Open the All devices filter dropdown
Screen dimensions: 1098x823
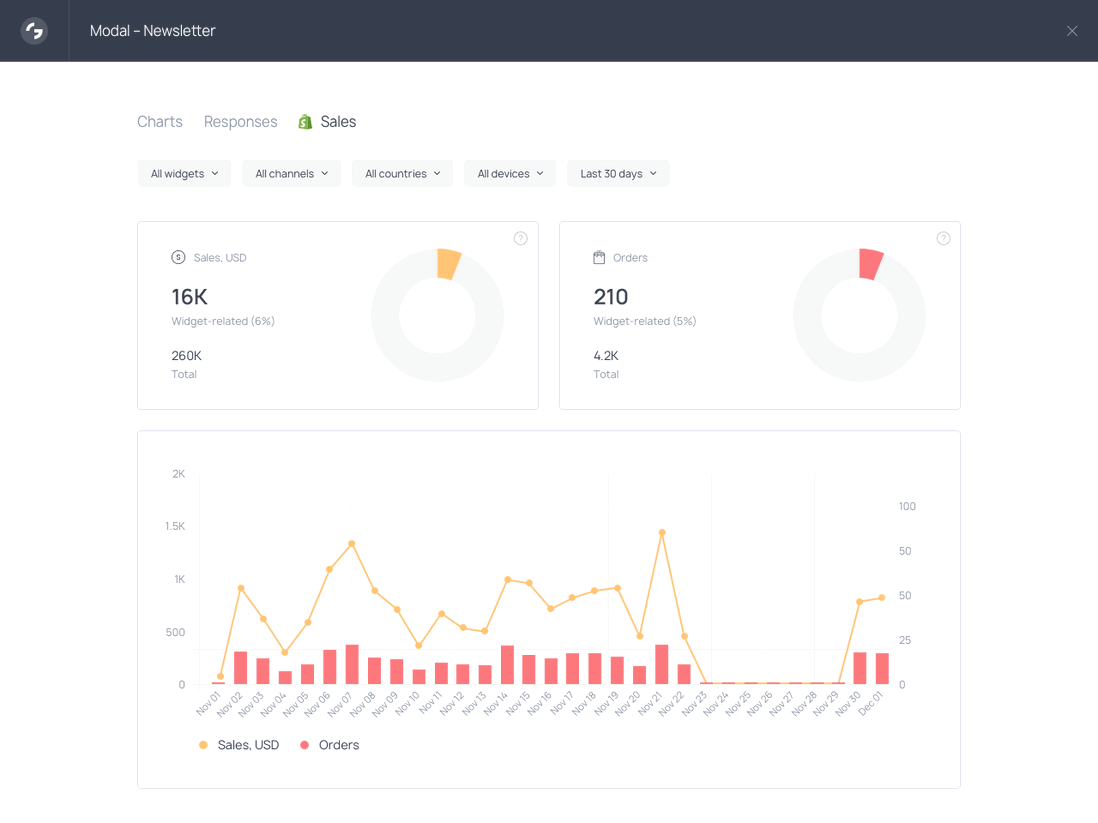[x=509, y=173]
